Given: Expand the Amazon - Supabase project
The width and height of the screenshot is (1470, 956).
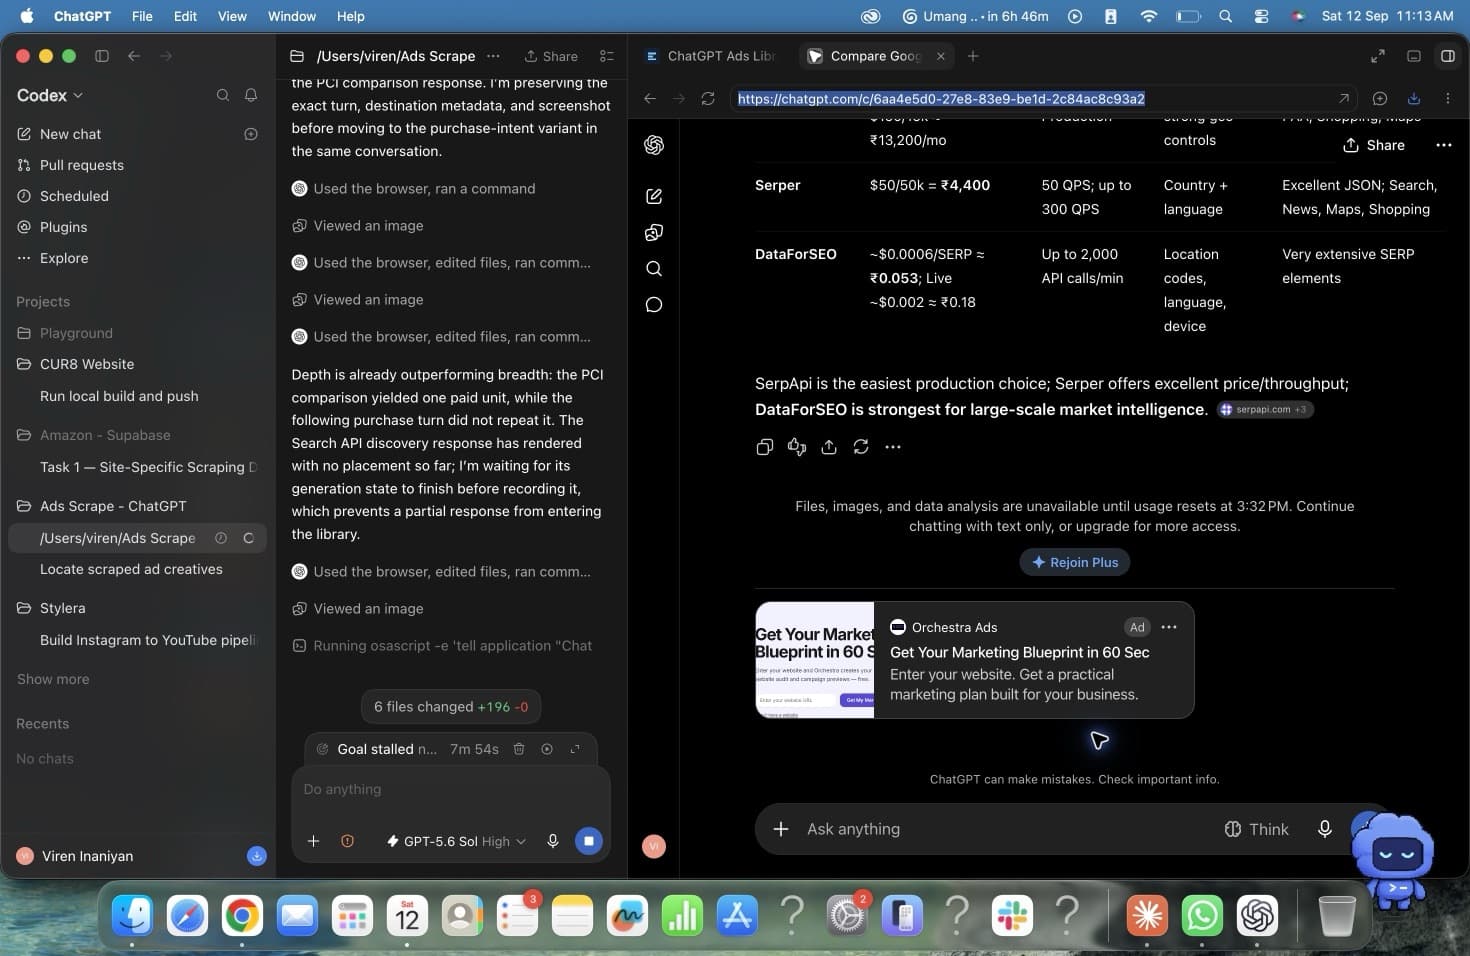Looking at the screenshot, I should click(x=105, y=435).
